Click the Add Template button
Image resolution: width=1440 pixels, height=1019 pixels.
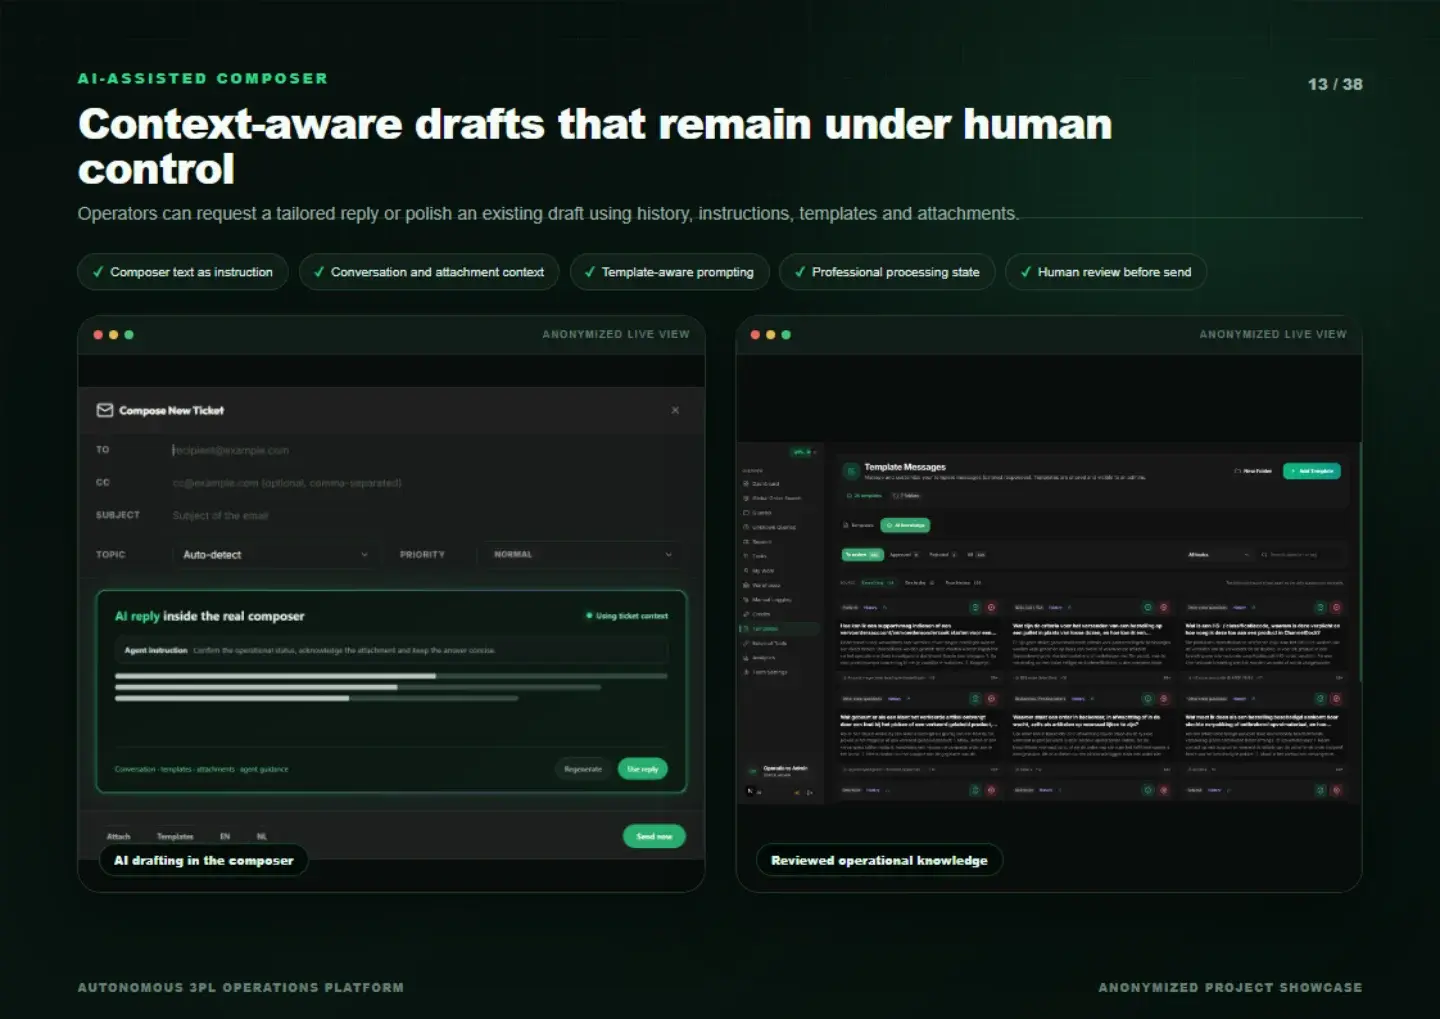(x=1312, y=471)
